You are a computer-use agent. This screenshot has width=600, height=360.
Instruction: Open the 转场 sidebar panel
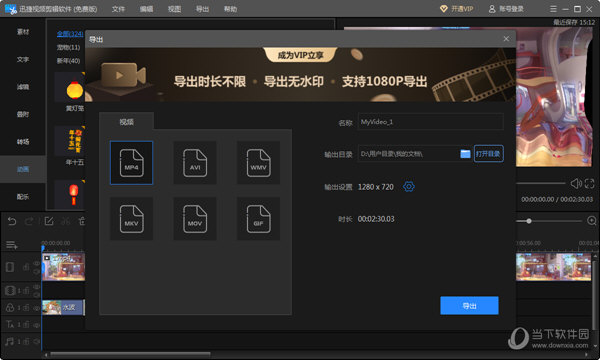tap(23, 142)
